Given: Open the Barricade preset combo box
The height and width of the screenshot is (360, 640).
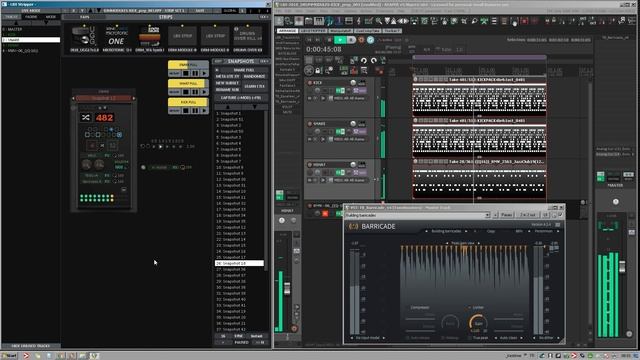Looking at the screenshot, I should 417,215.
